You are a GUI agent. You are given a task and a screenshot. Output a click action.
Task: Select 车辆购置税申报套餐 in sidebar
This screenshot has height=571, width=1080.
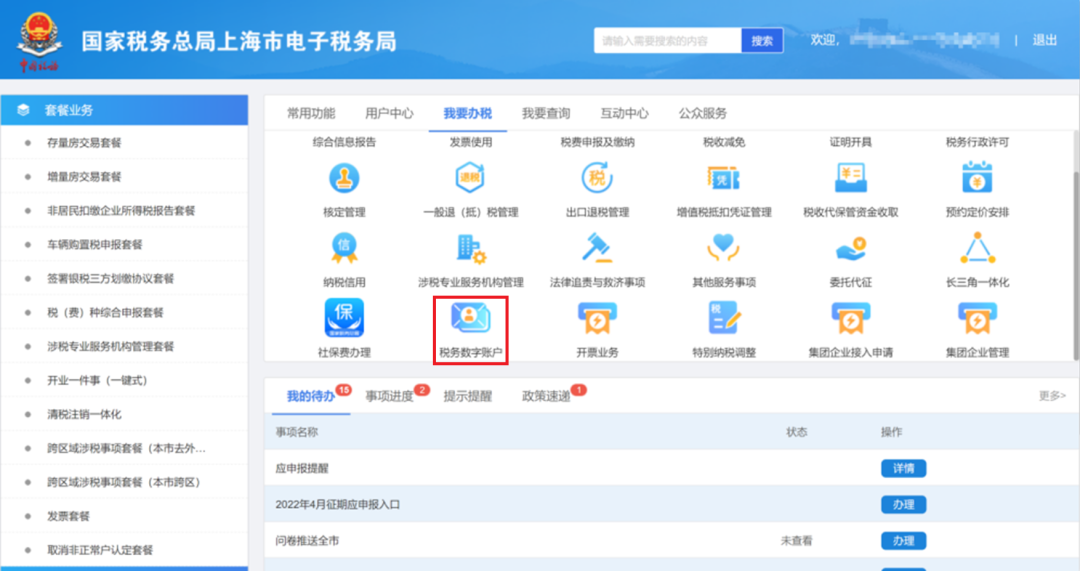tap(95, 245)
